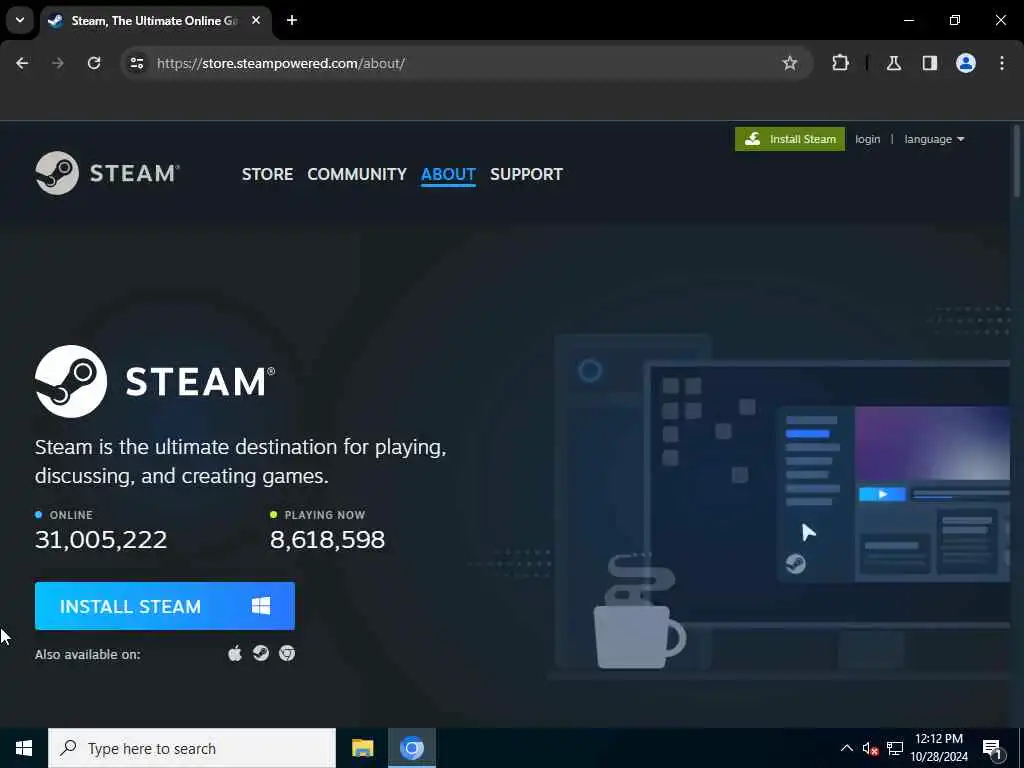1024x768 pixels.
Task: Open the COMMUNITY menu
Action: [357, 174]
